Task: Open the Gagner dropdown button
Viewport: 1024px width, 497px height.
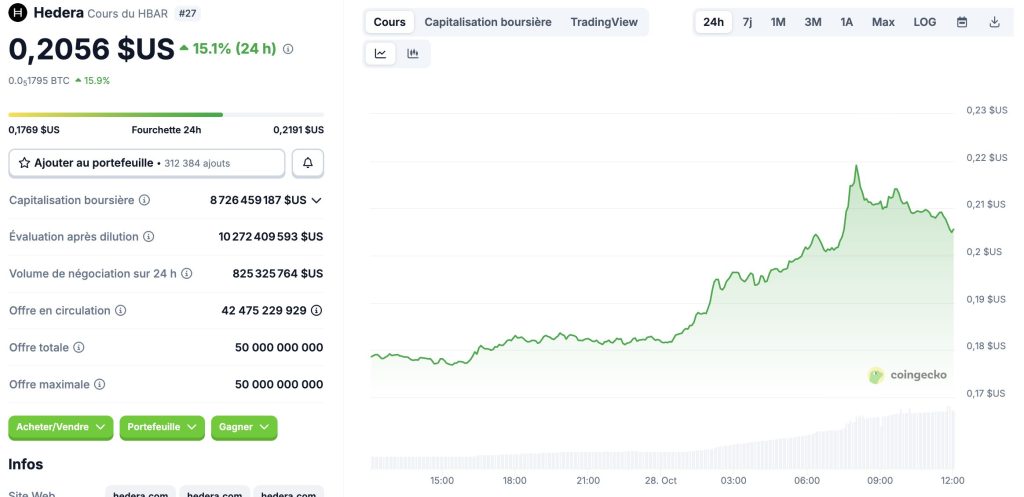Action: click(x=243, y=427)
